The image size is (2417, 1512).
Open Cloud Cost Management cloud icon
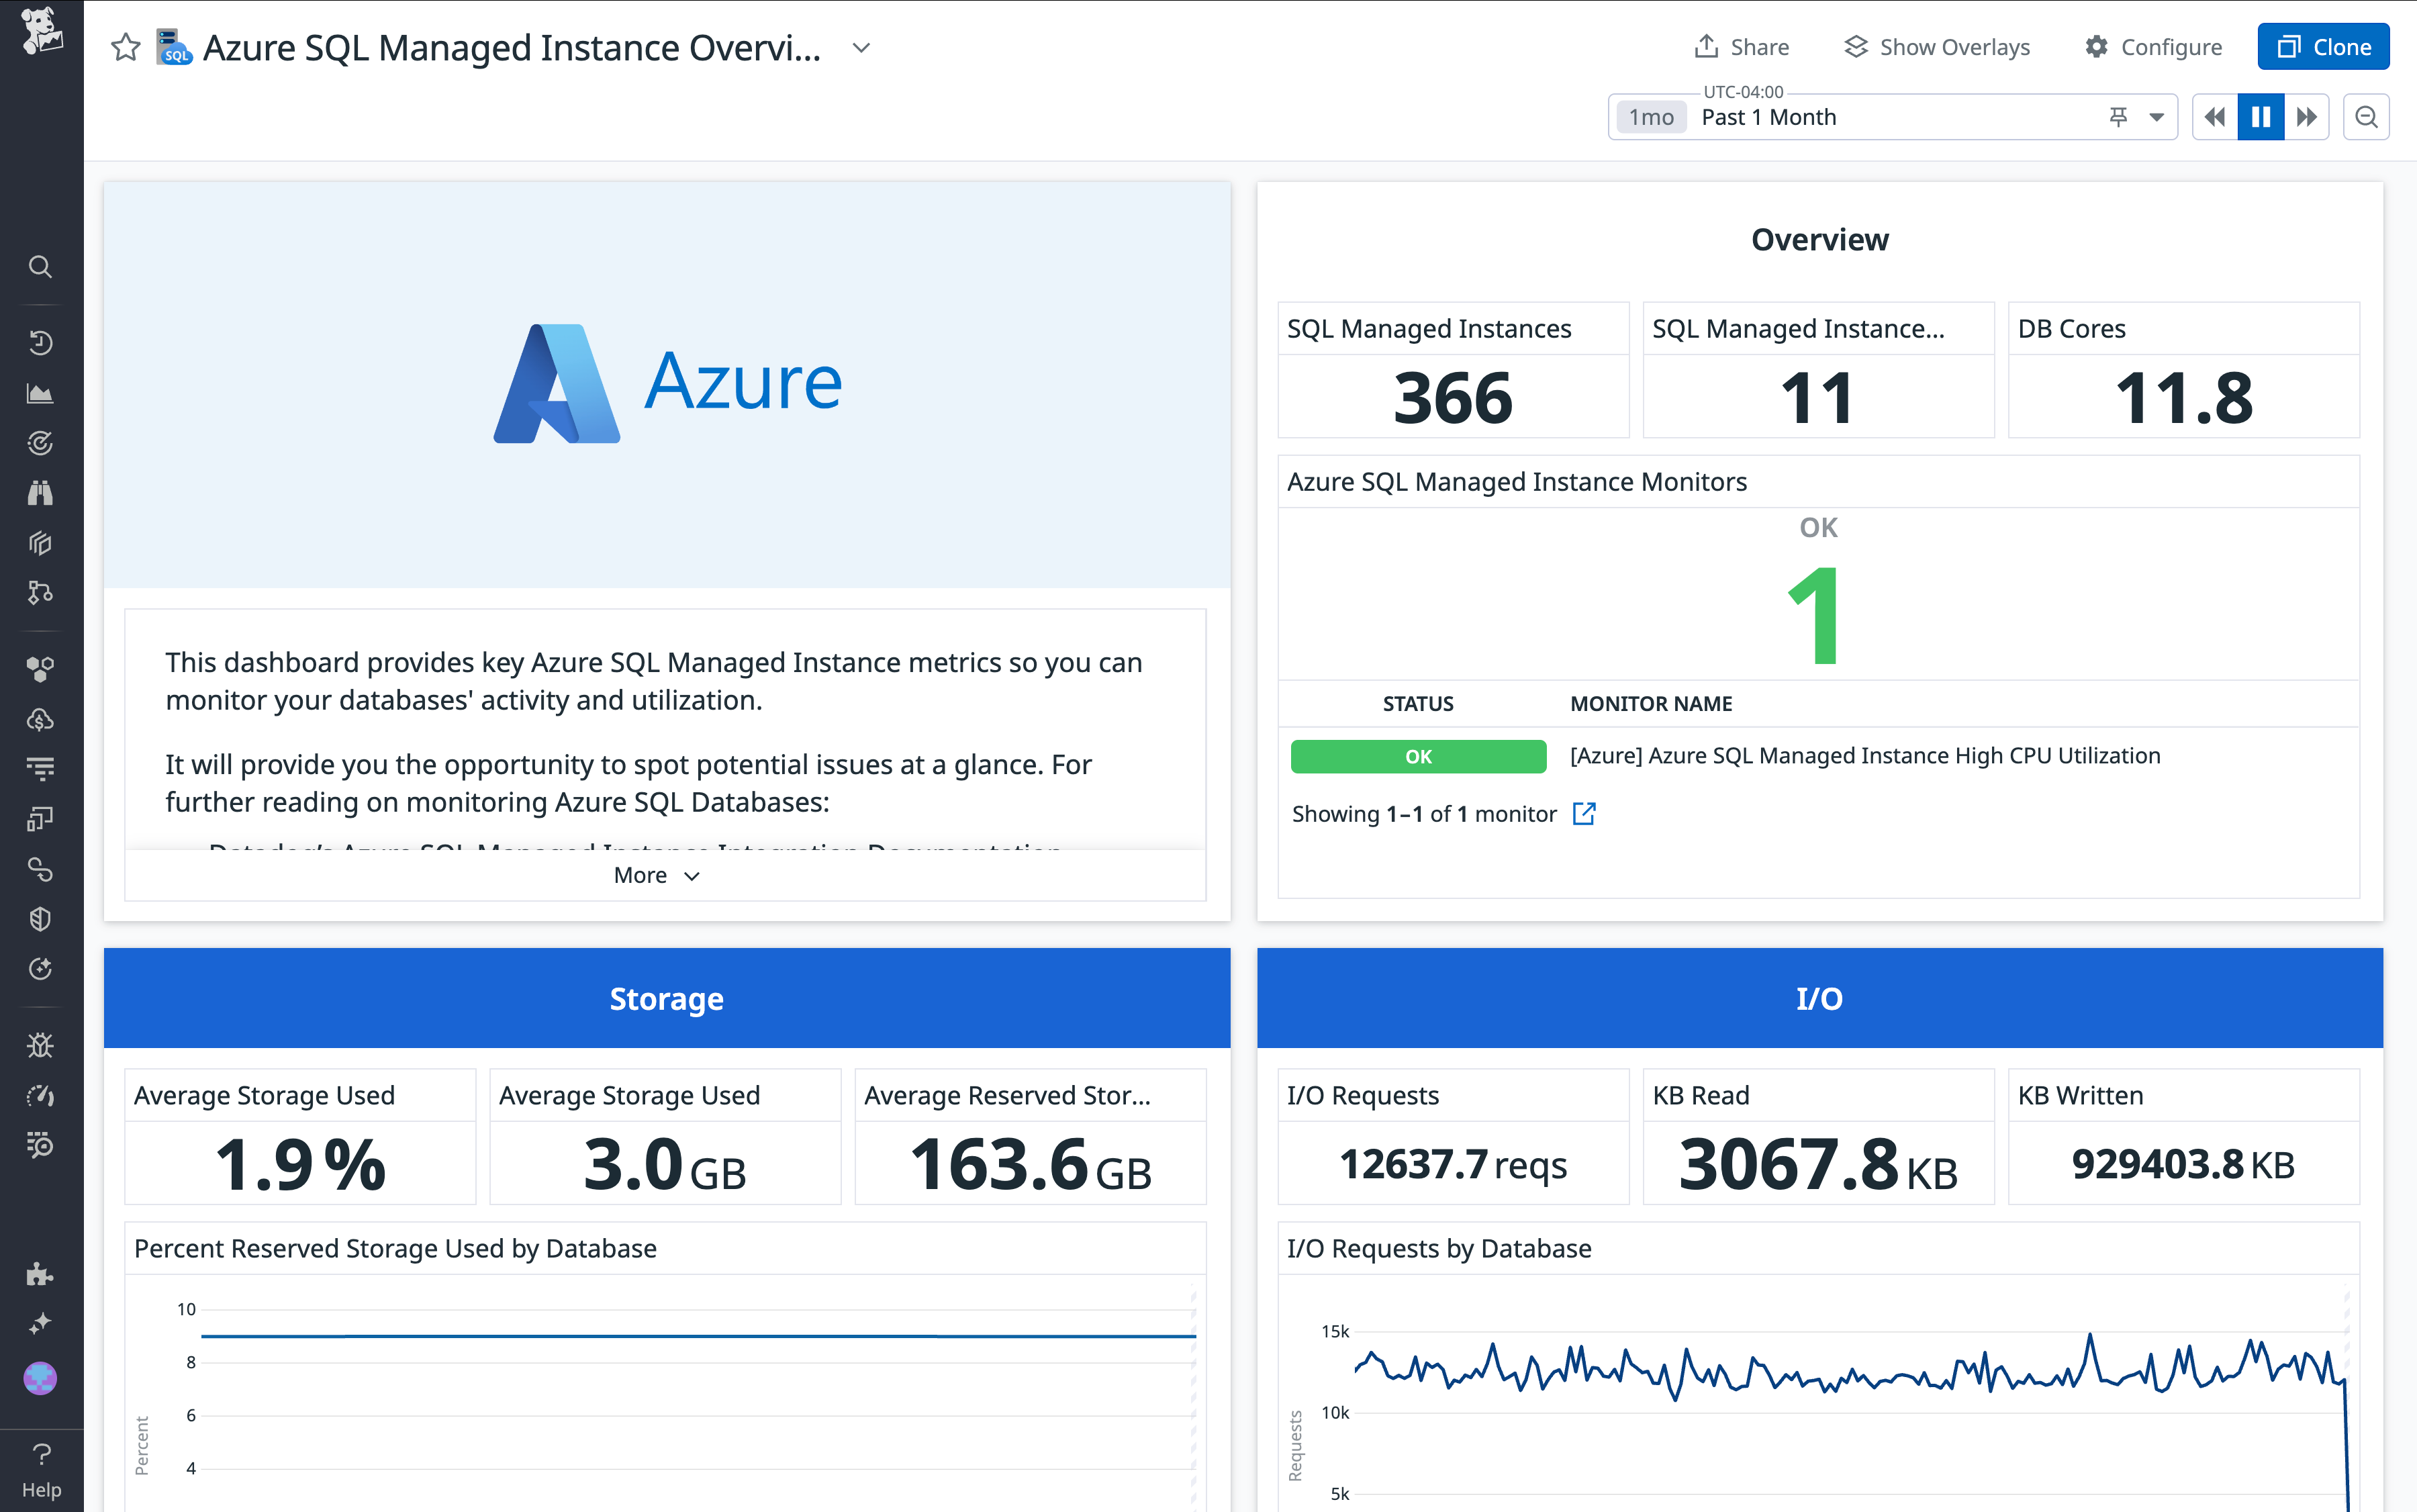point(40,718)
